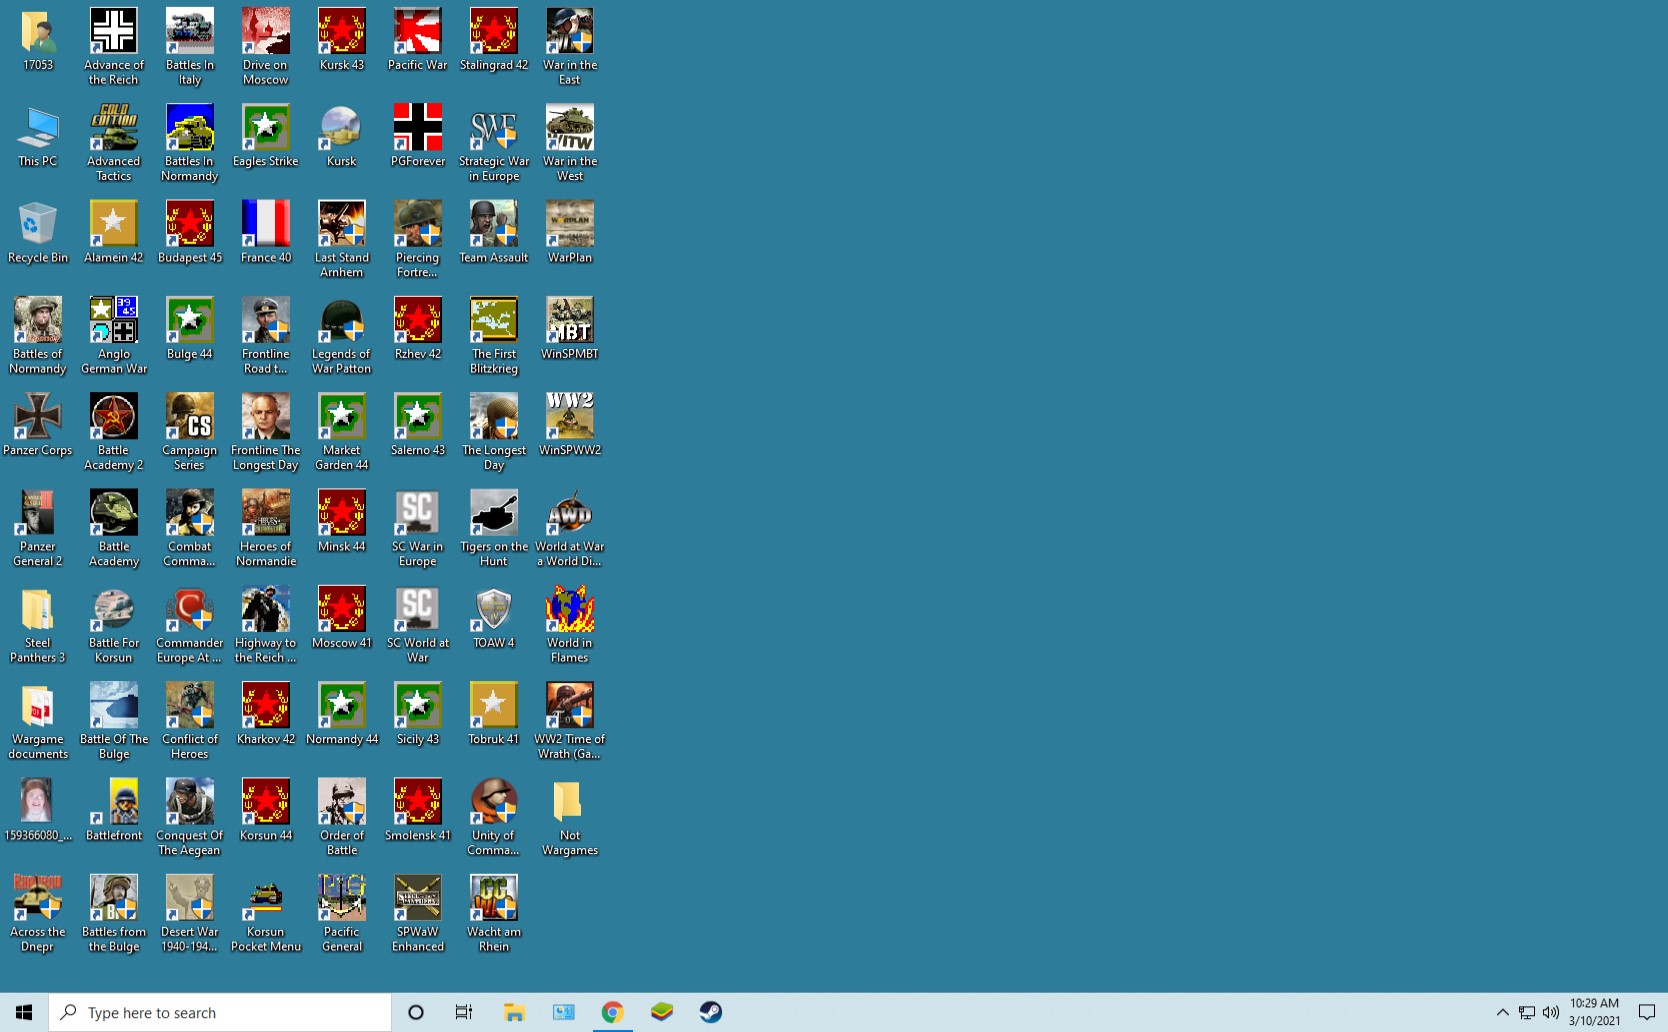Launch Last Stand Arnhem shortcut
Viewport: 1668px width, 1032px height.
[x=342, y=224]
